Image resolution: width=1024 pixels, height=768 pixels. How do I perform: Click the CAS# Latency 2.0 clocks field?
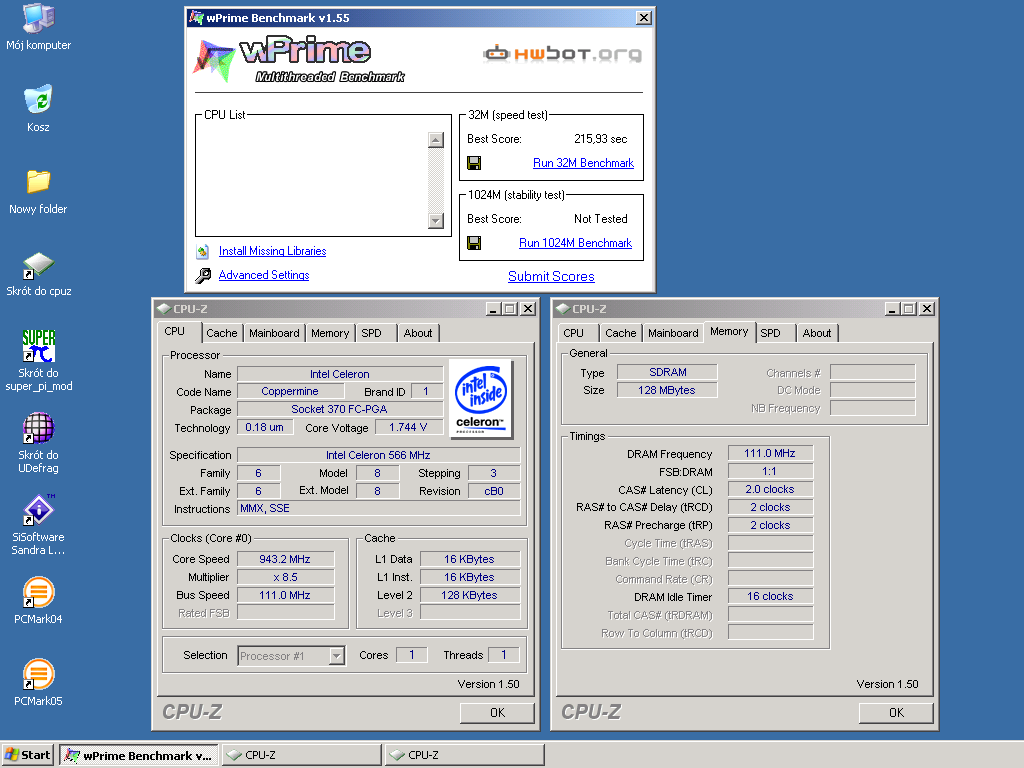770,489
